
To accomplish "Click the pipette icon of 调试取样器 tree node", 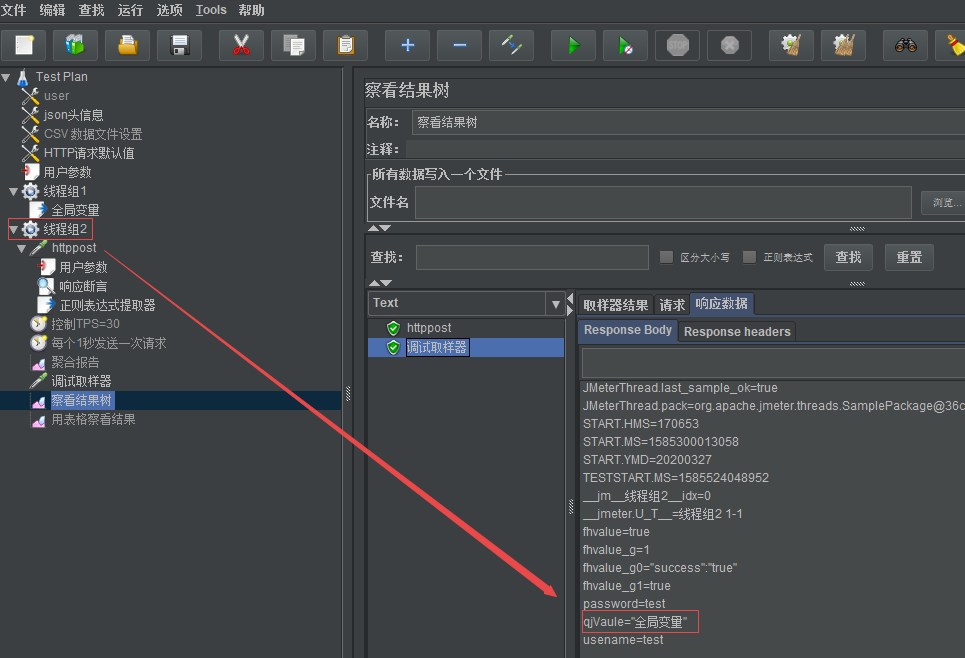I will 38,381.
